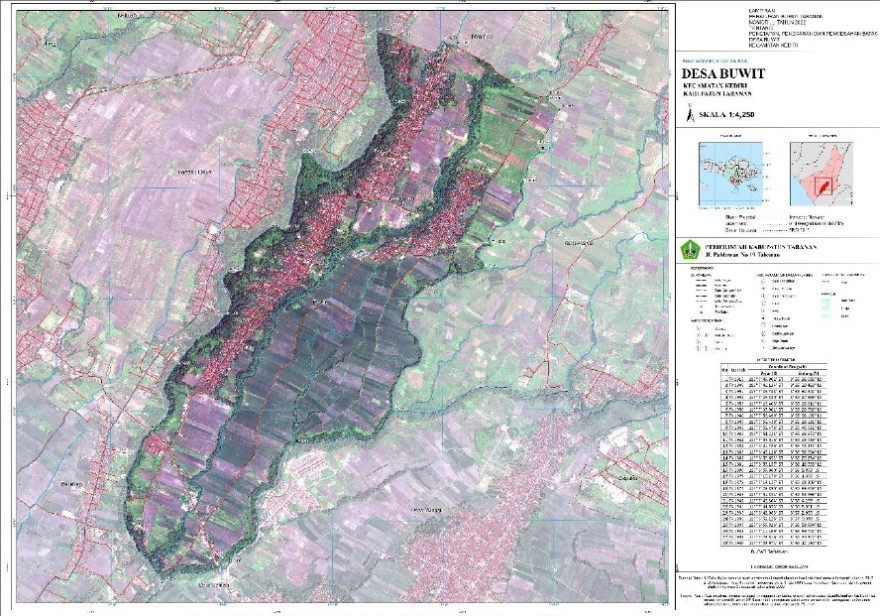The width and height of the screenshot is (880, 616).
Task: Click the SKALA 1:4,250 scale text
Action: coord(726,114)
